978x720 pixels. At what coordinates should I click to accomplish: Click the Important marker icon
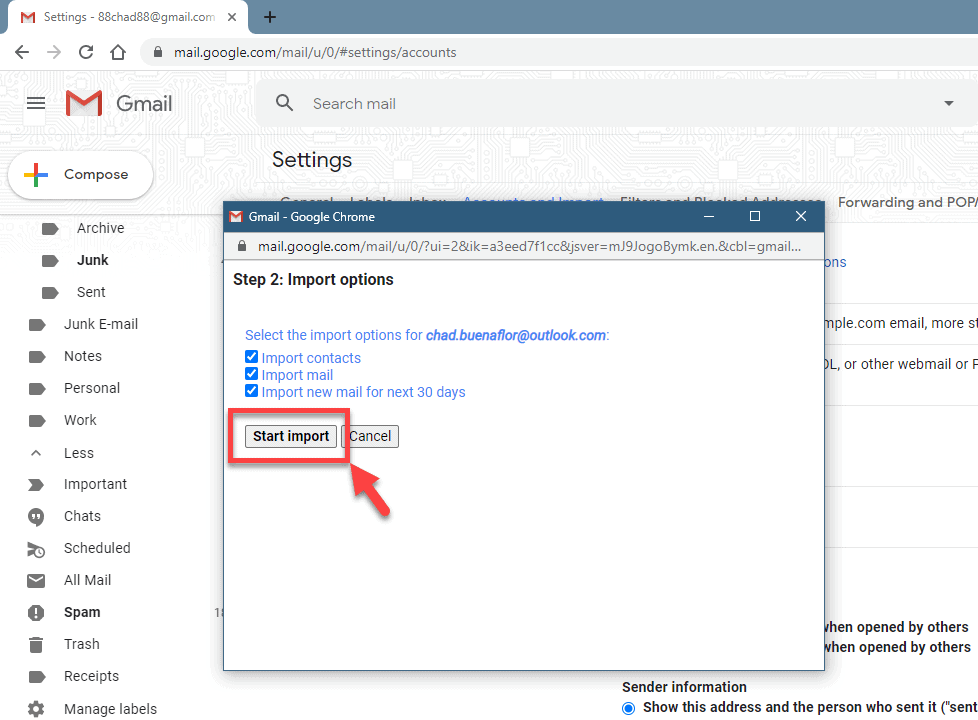[36, 485]
